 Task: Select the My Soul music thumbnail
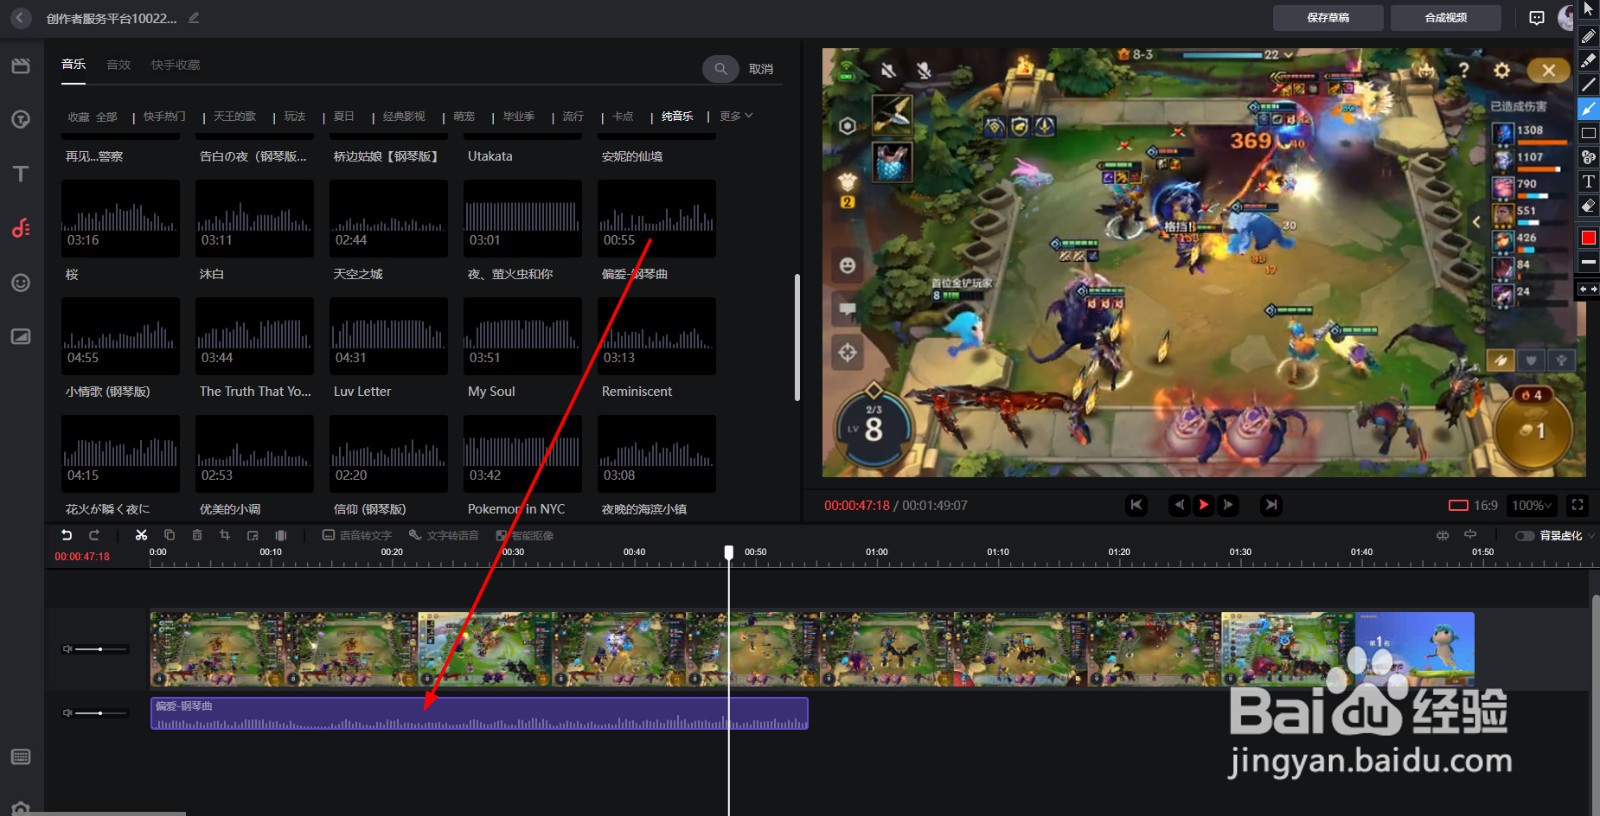tap(522, 336)
